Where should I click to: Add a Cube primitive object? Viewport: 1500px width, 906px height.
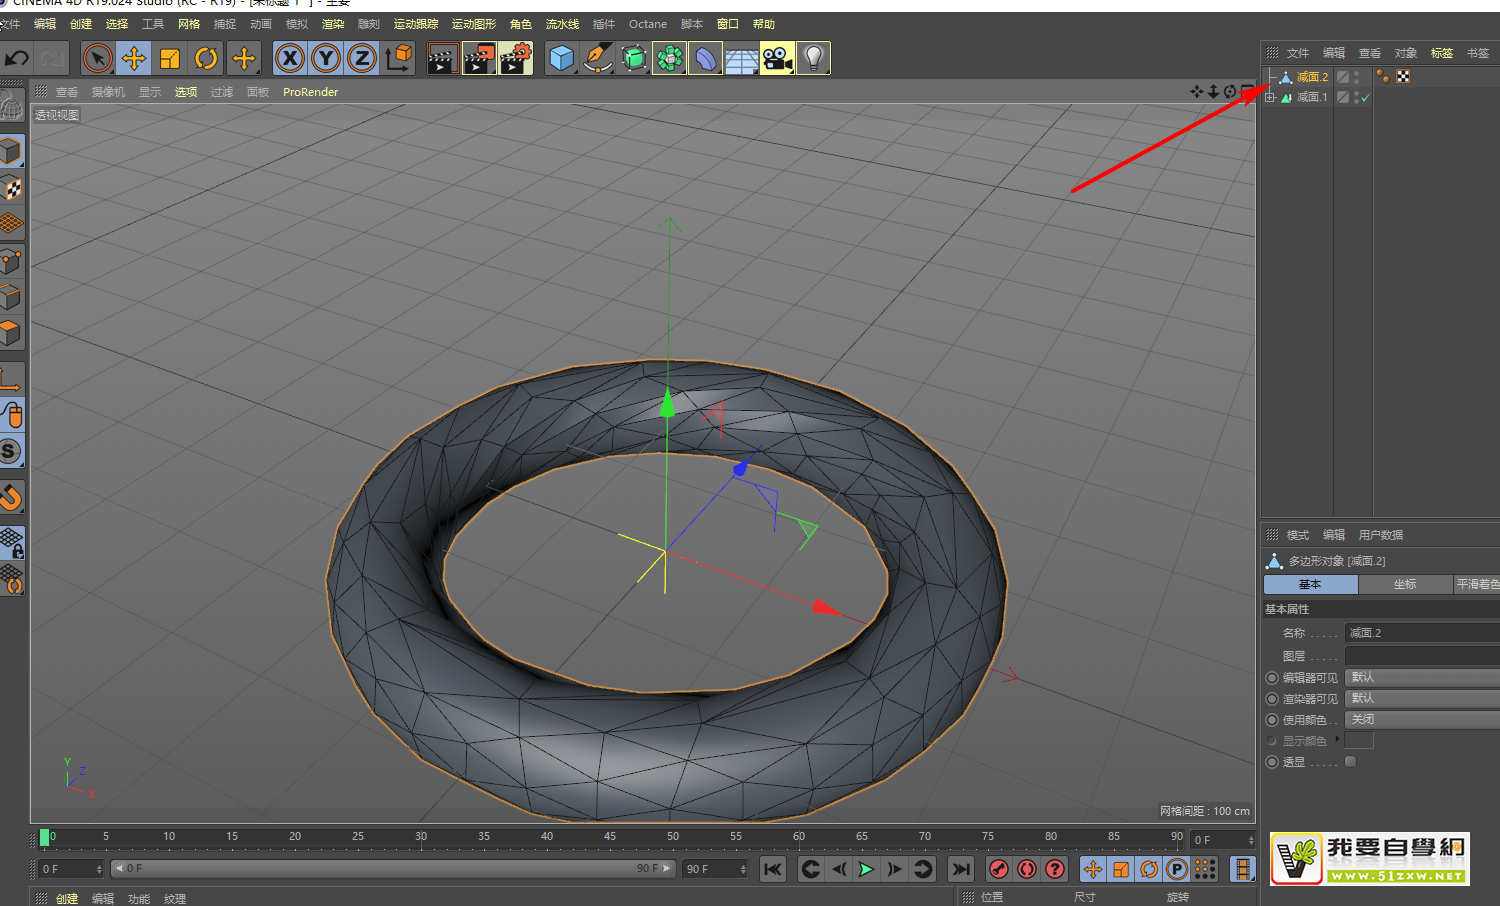coord(562,59)
